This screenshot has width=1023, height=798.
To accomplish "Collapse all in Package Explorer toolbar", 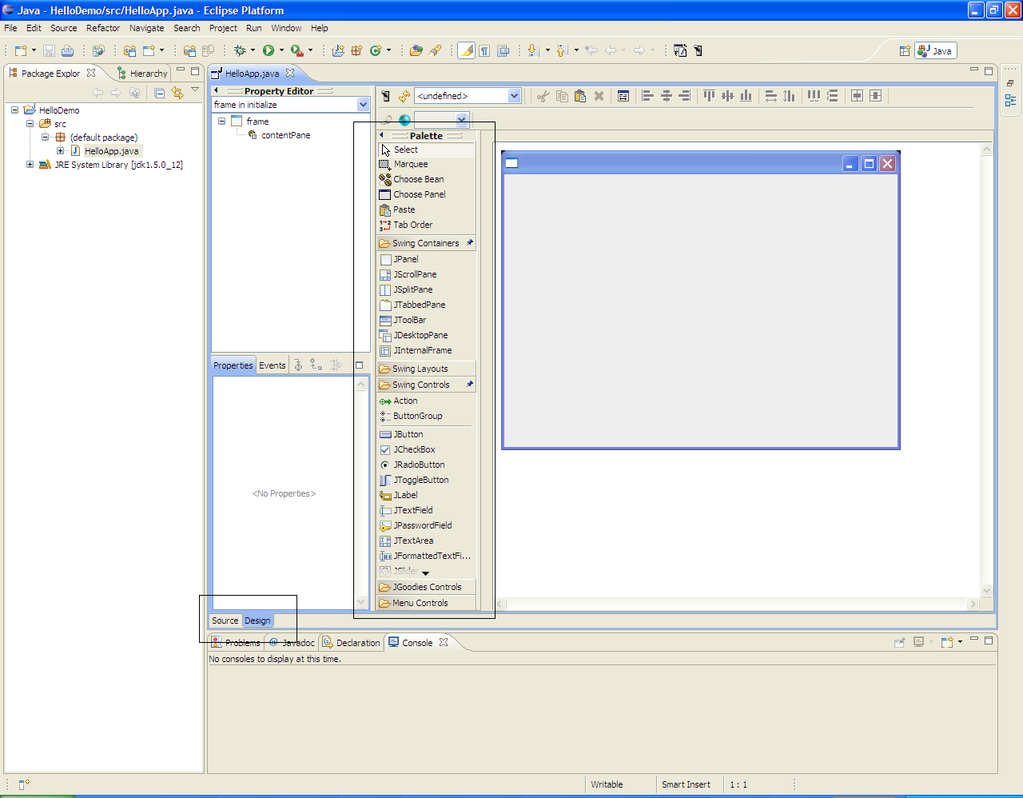I will click(159, 93).
